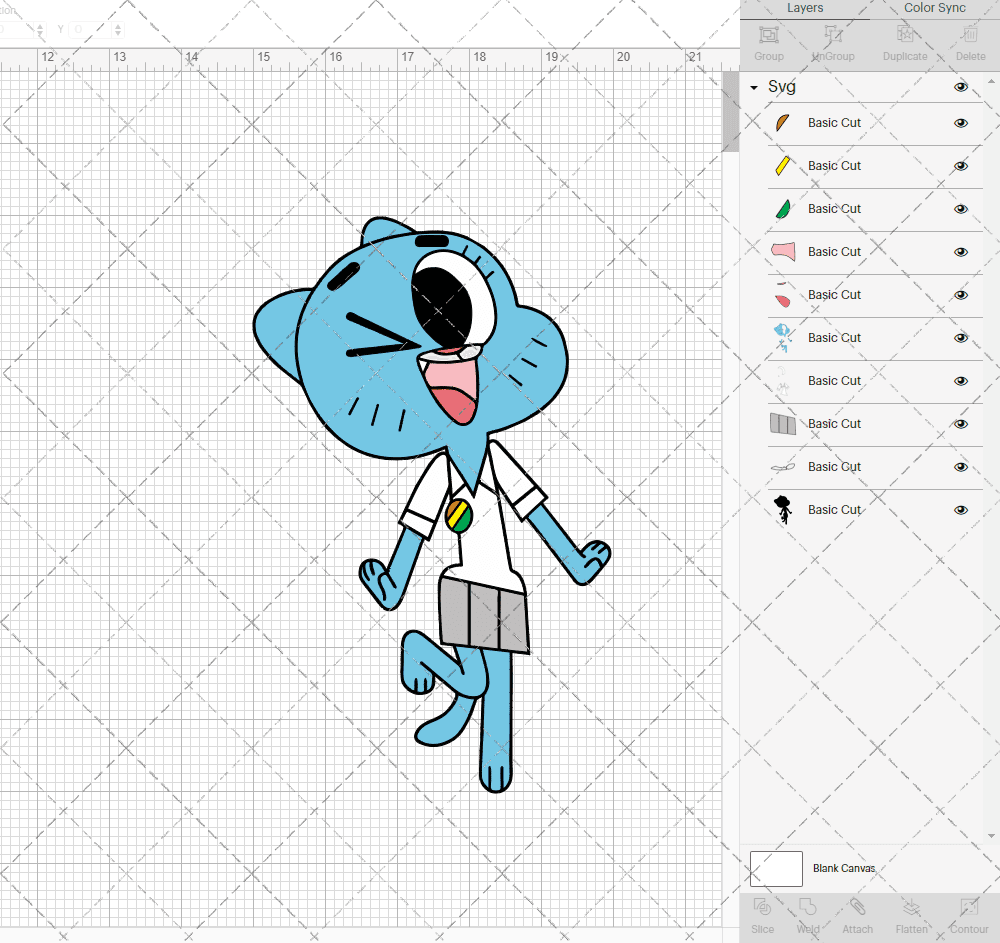Select the red tongue layer thumbnail
The height and width of the screenshot is (943, 1000).
[x=783, y=295]
